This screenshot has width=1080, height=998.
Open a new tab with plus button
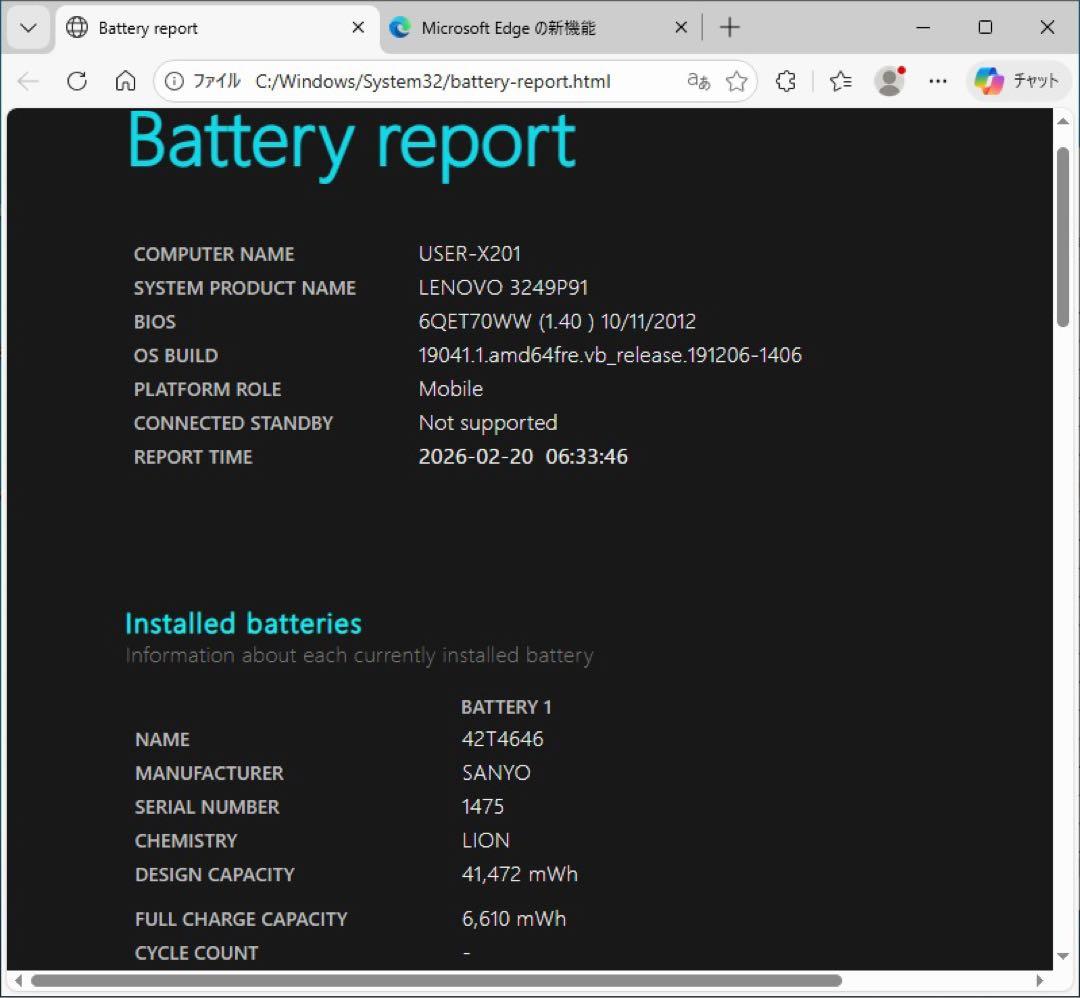[x=729, y=28]
